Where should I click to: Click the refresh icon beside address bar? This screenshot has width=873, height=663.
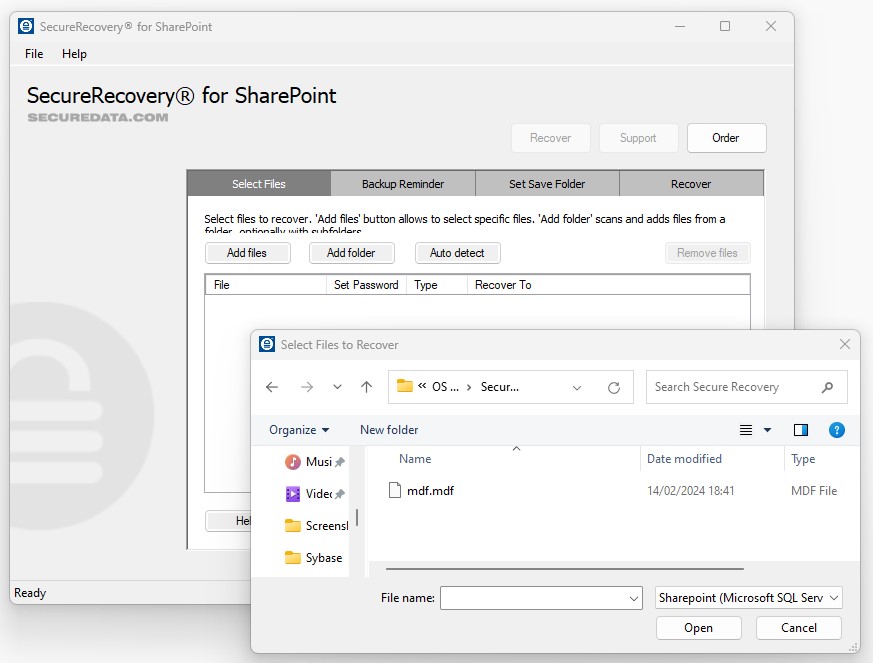[x=614, y=387]
